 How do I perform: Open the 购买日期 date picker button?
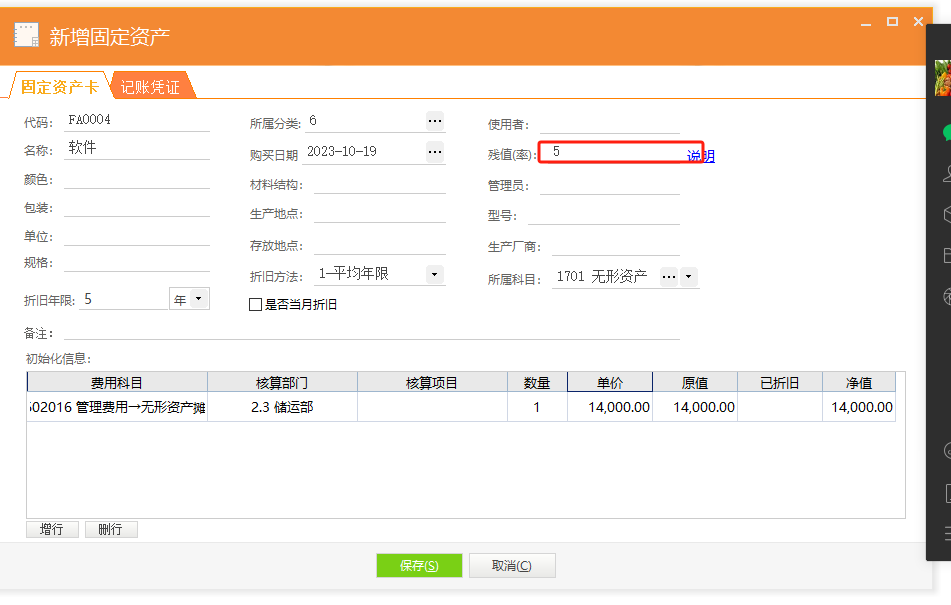pos(434,152)
